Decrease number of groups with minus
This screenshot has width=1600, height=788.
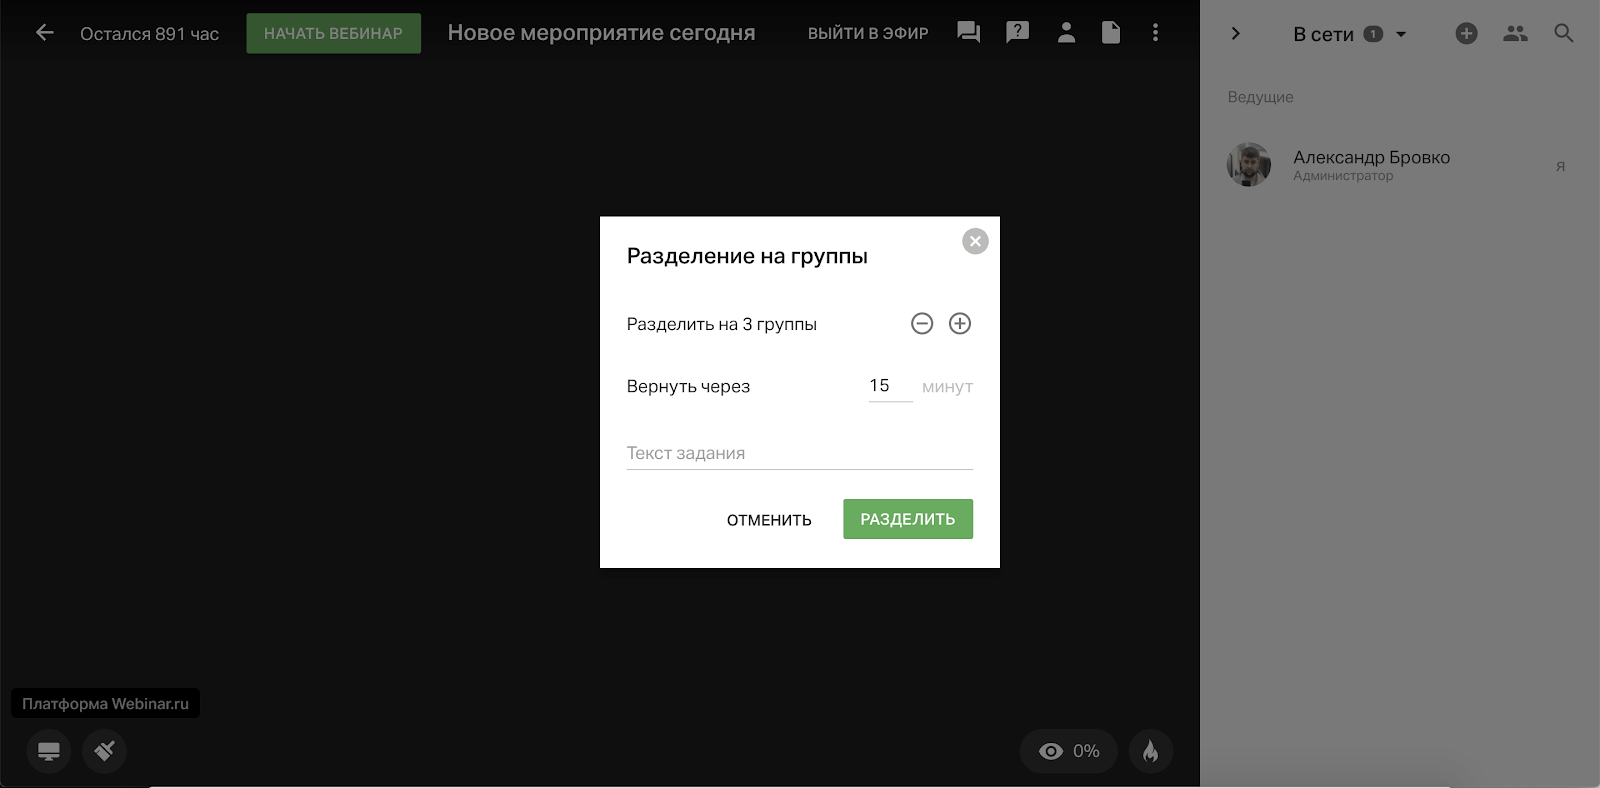coord(922,324)
